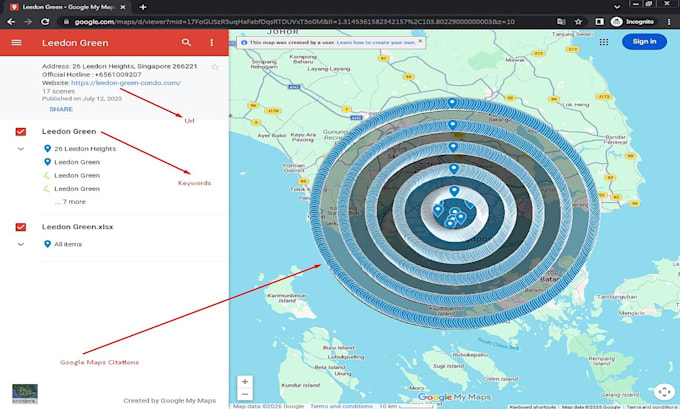Open the hamburger menu in the red header

16,43
